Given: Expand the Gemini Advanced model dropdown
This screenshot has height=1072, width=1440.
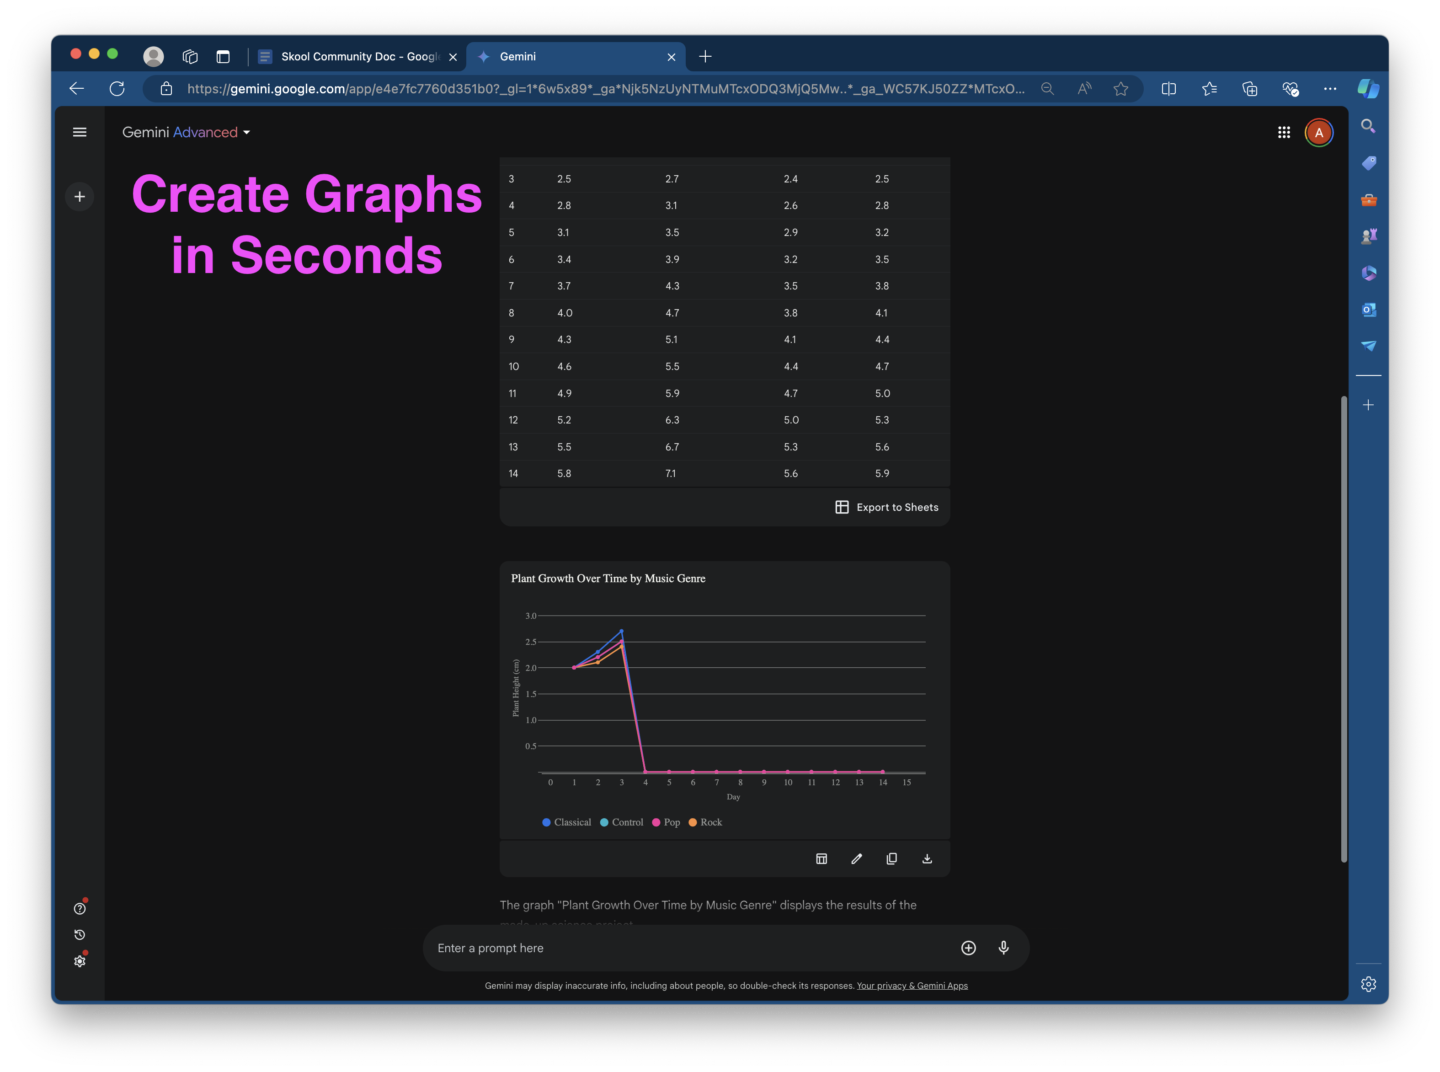Looking at the screenshot, I should click(186, 132).
